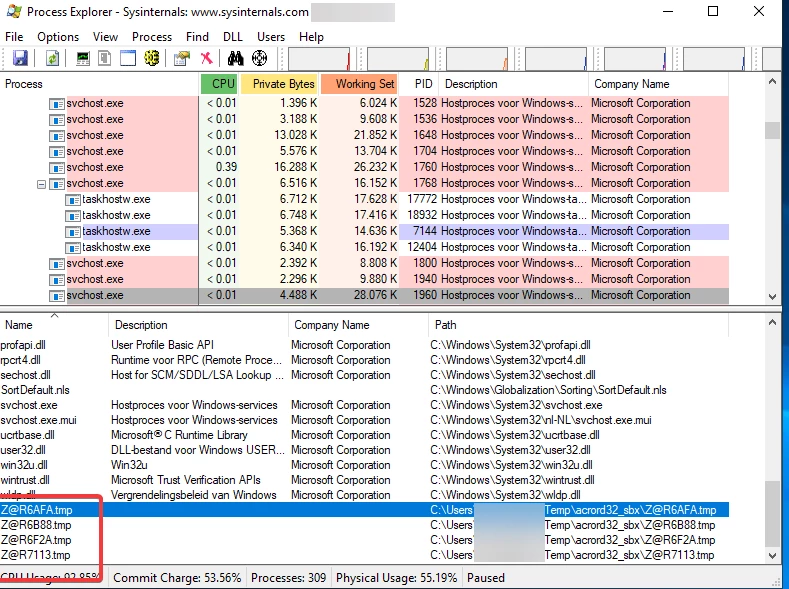Open the process Properties toolbar icon

(182, 58)
